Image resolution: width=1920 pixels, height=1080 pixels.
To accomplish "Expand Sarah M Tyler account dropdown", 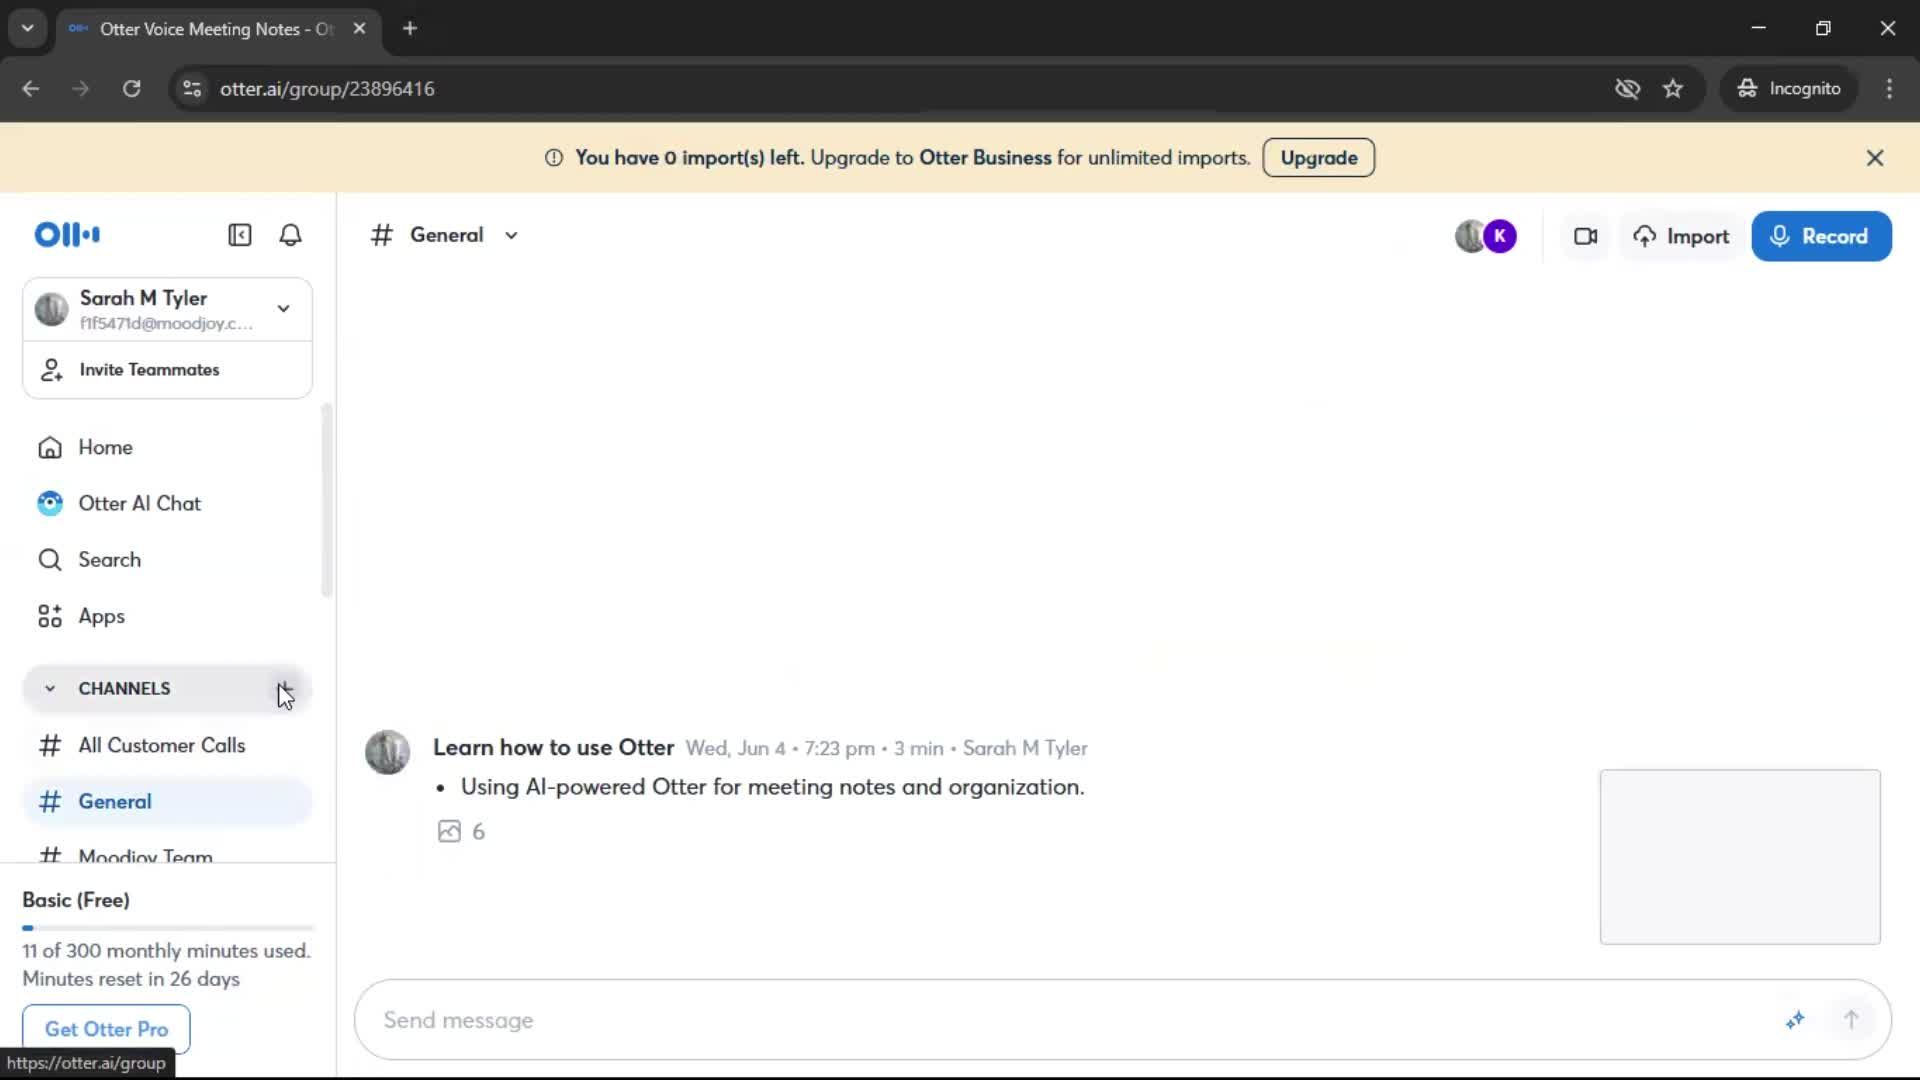I will 284,308.
